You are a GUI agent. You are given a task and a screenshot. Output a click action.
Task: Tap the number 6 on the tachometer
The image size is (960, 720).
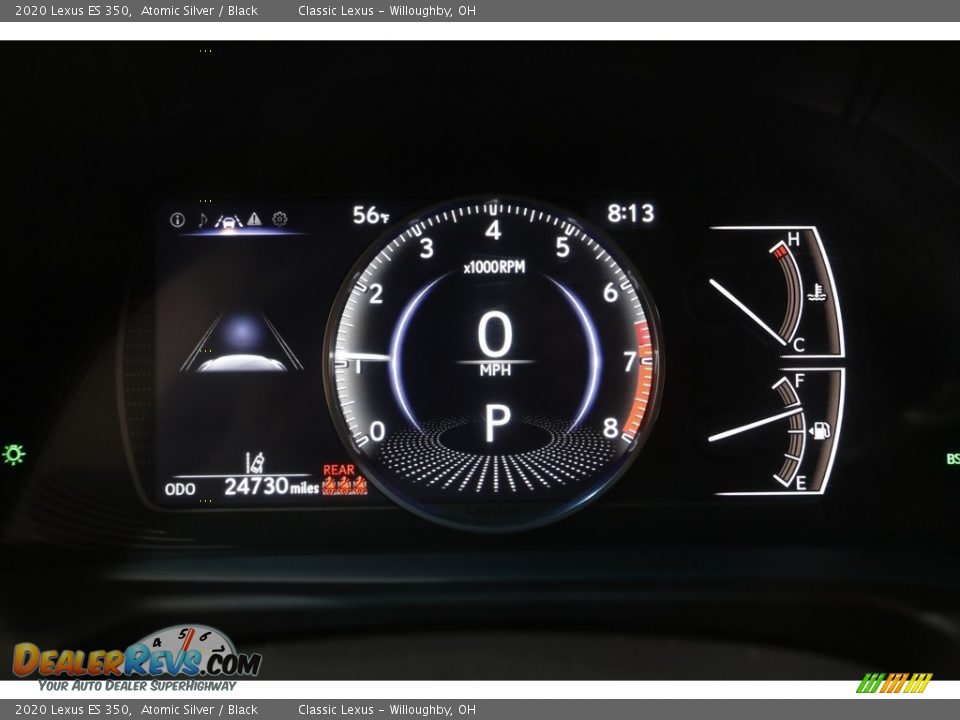click(610, 293)
